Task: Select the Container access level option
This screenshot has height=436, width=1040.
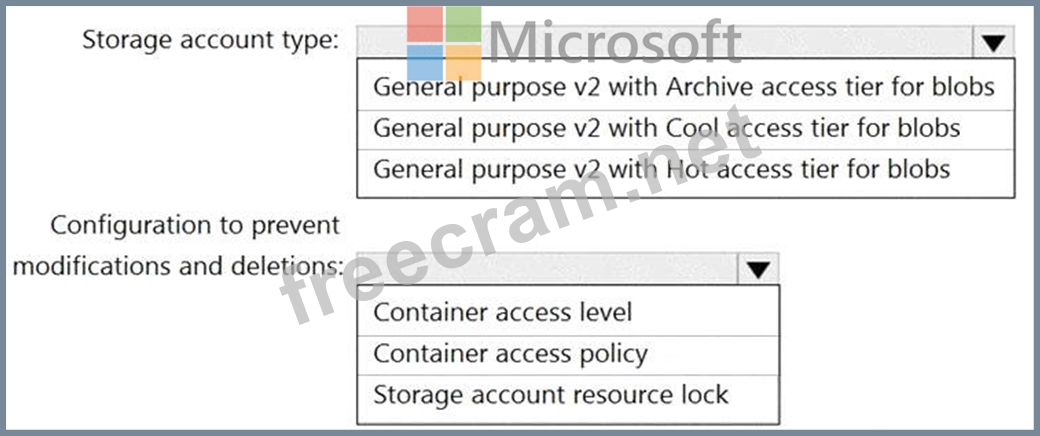Action: coord(503,312)
